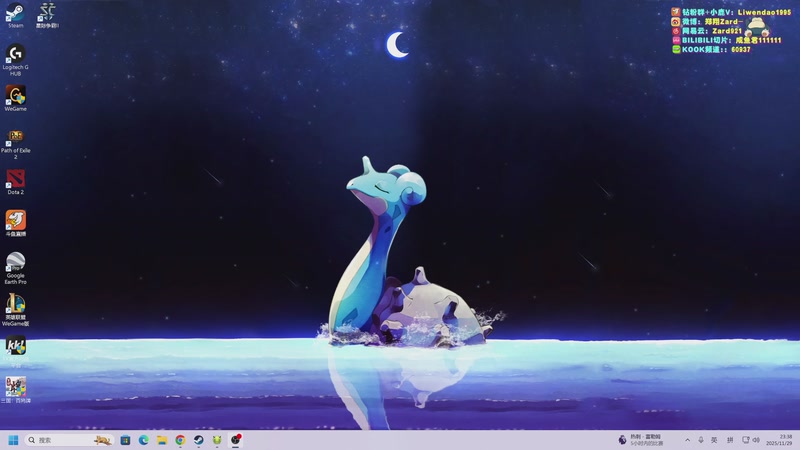Select the KK platform desktop shortcut
Screen dimensions: 800x450
pyautogui.click(x=15, y=351)
